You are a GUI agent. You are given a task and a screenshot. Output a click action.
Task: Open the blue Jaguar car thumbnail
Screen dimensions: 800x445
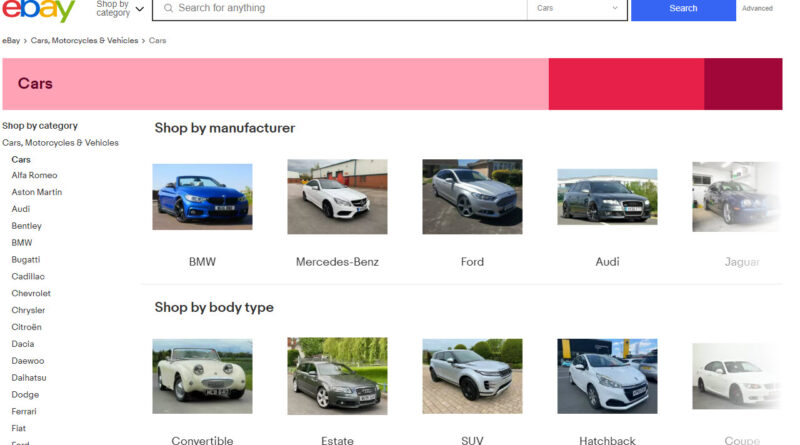[x=737, y=196]
